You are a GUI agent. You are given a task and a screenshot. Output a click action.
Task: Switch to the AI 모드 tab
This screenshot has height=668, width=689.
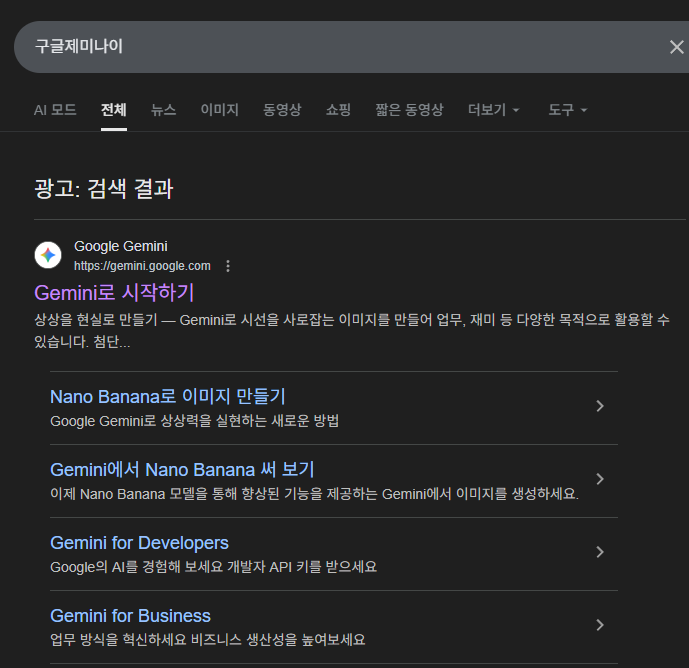pos(55,109)
